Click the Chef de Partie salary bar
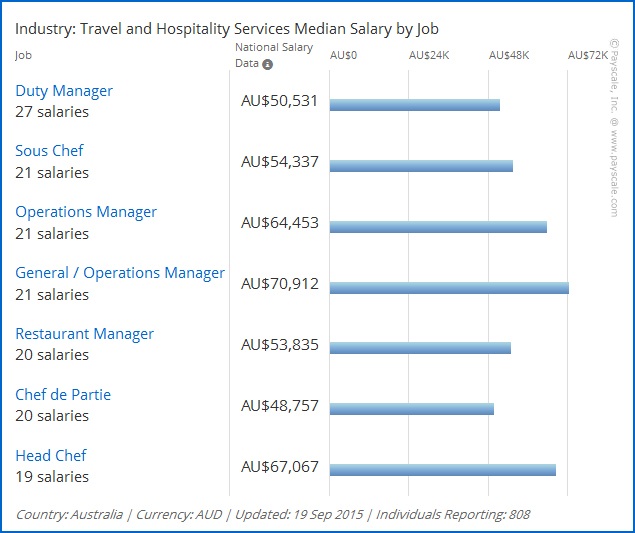635x533 pixels. click(411, 409)
